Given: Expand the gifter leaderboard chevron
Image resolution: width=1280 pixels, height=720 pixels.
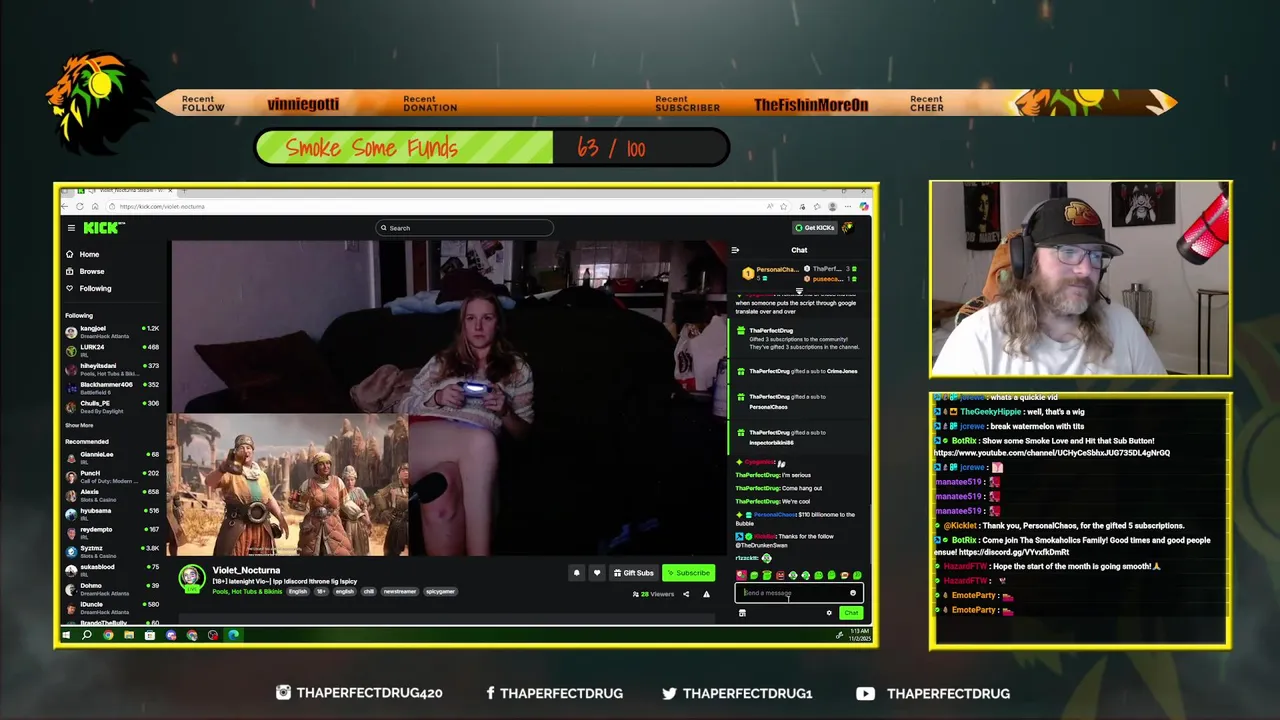Looking at the screenshot, I should coord(799,291).
